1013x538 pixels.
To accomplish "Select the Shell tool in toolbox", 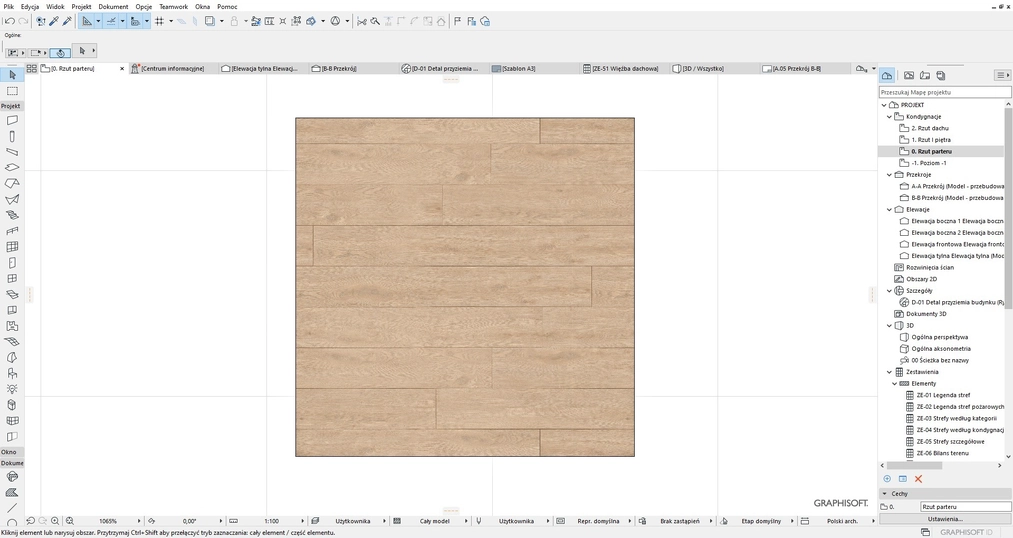I will point(12,199).
